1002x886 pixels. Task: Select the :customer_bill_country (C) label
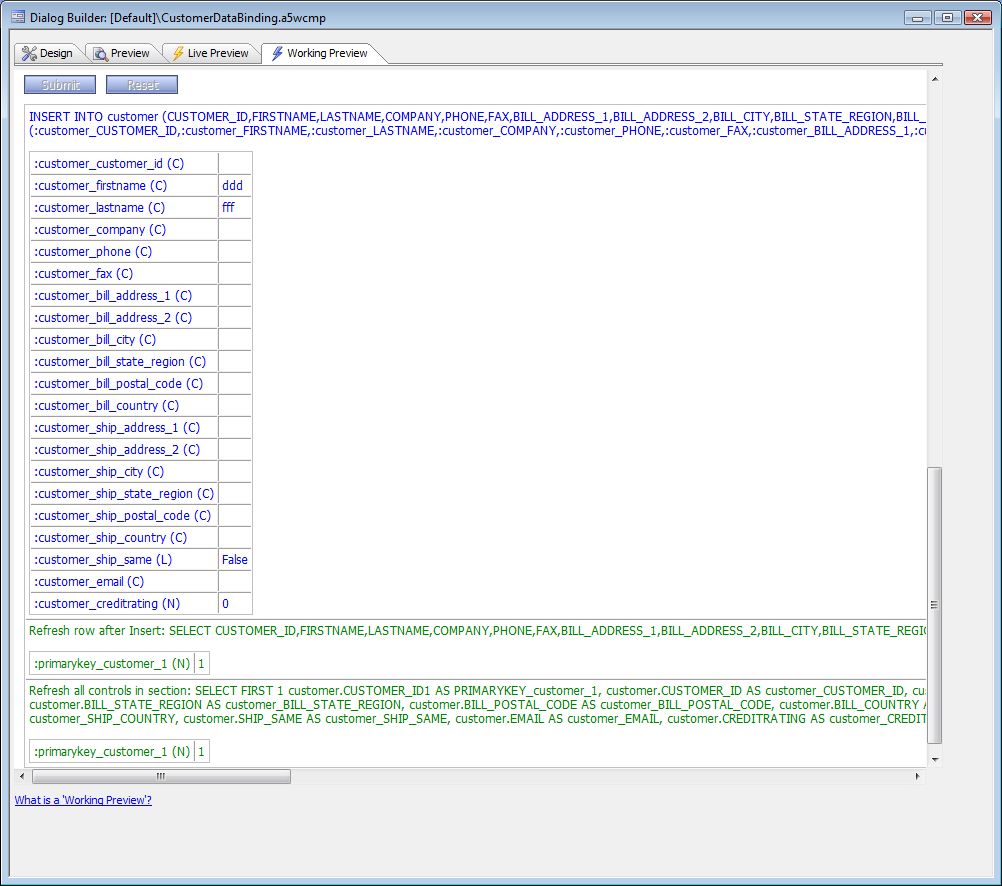coord(107,405)
